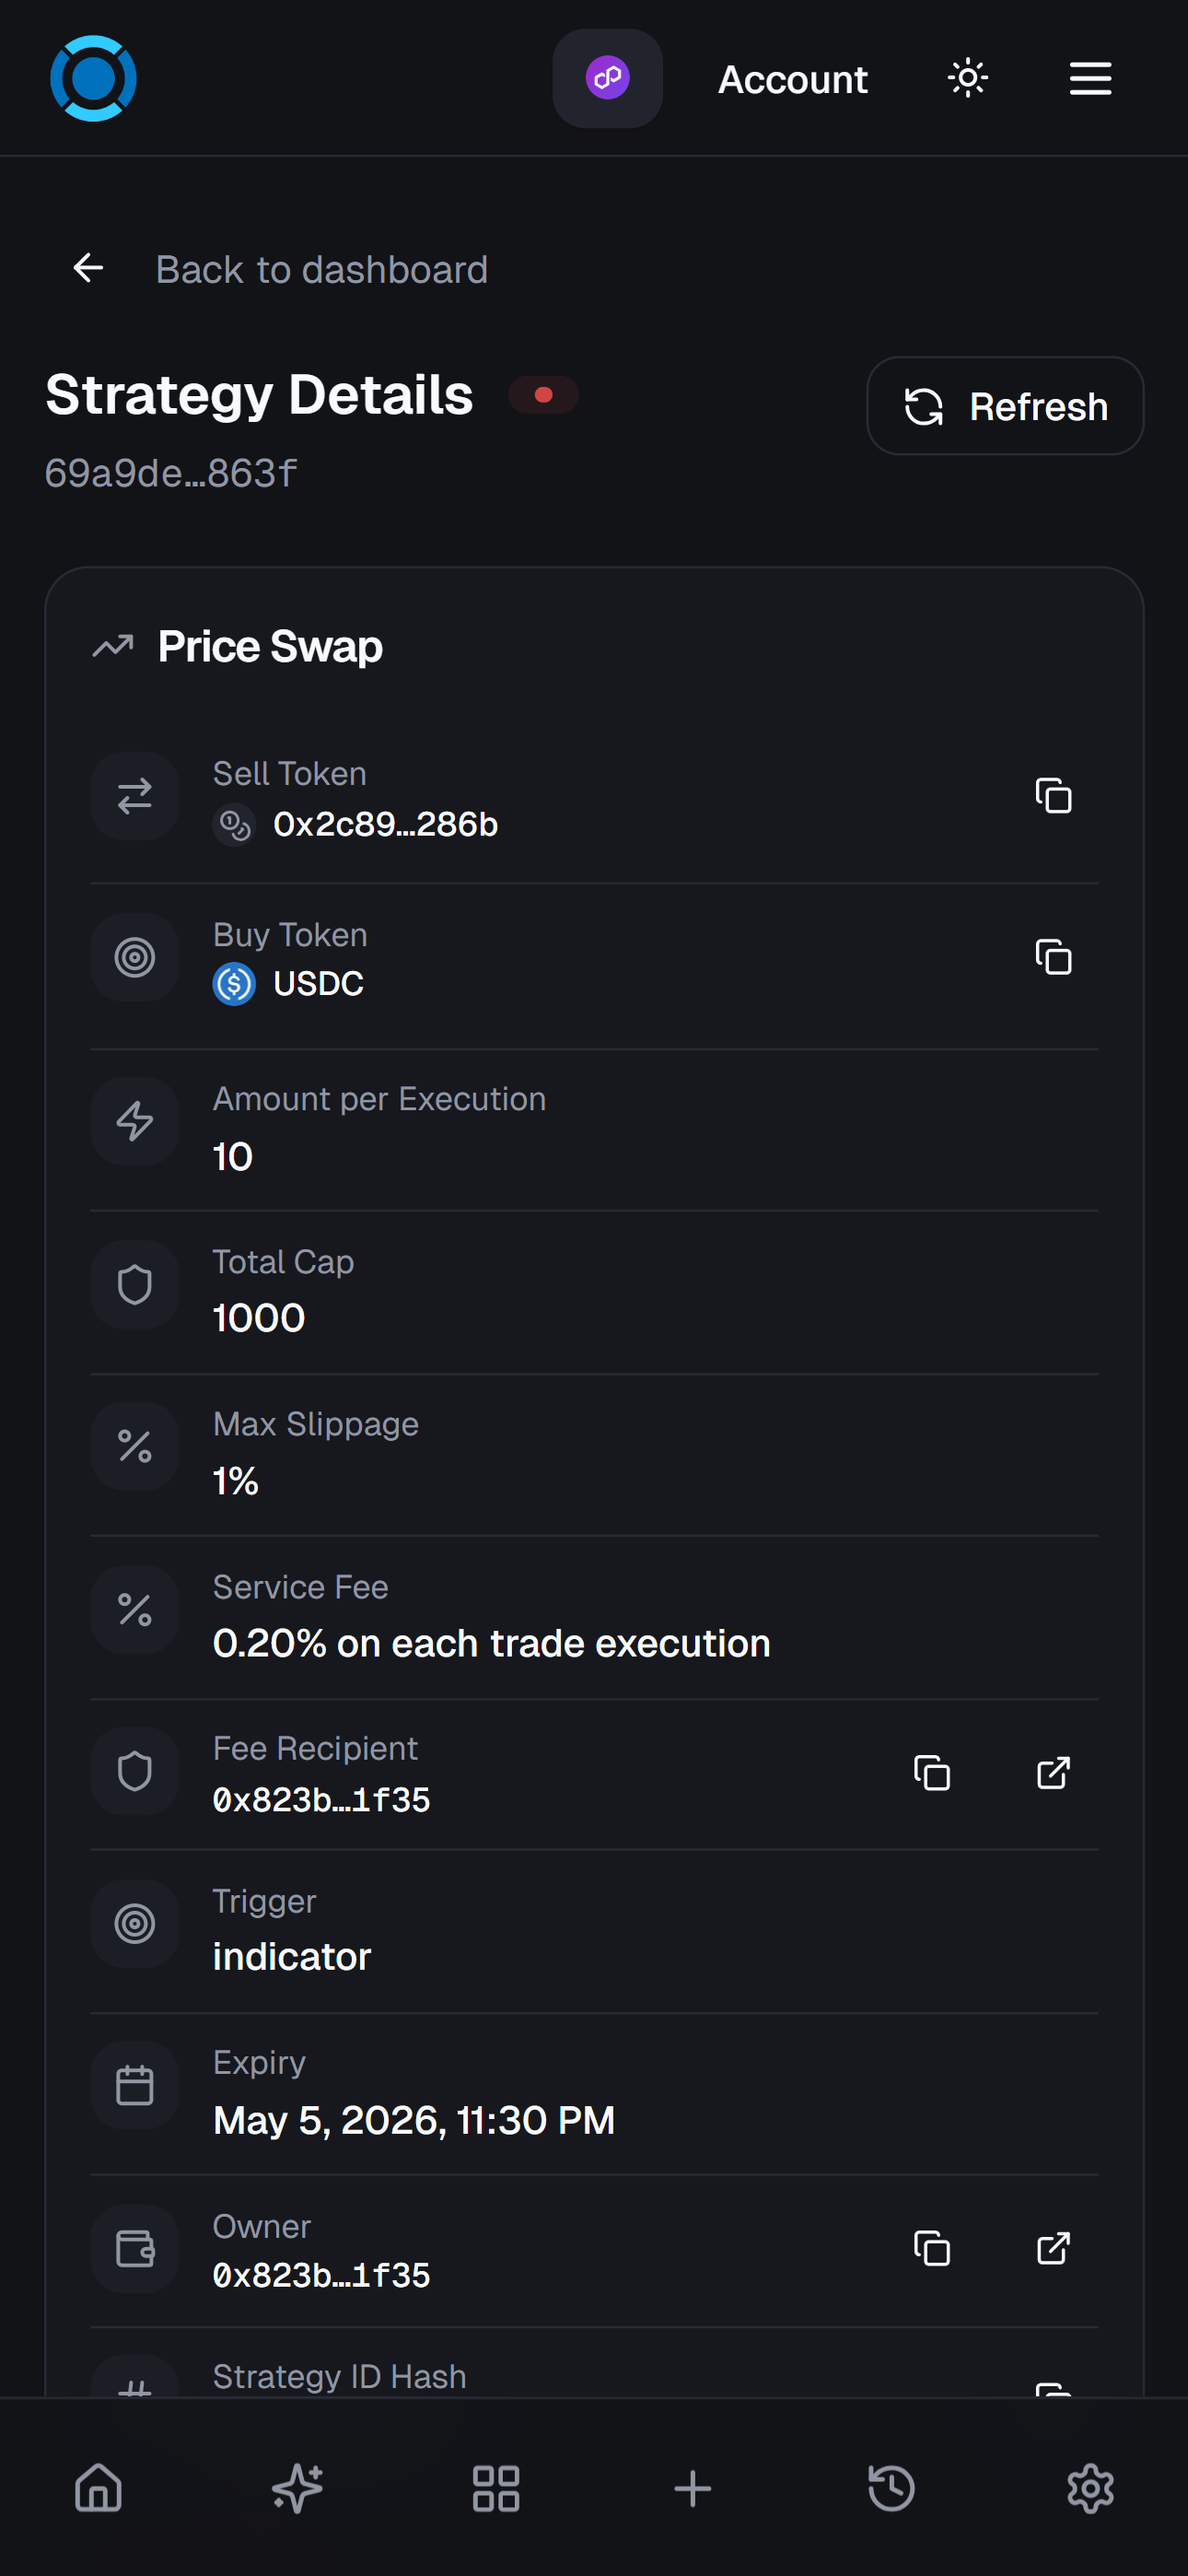
Task: Toggle light/dark theme sun icon
Action: (x=967, y=78)
